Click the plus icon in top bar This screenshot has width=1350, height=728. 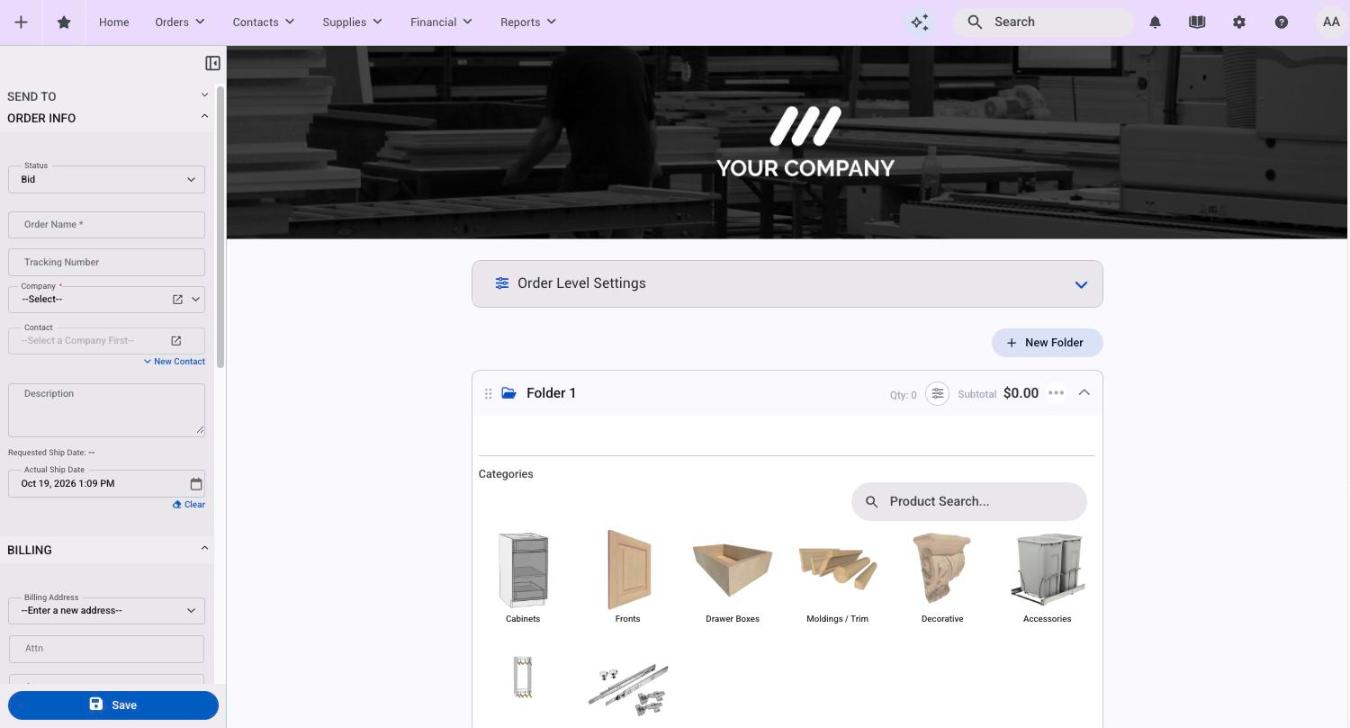21,22
